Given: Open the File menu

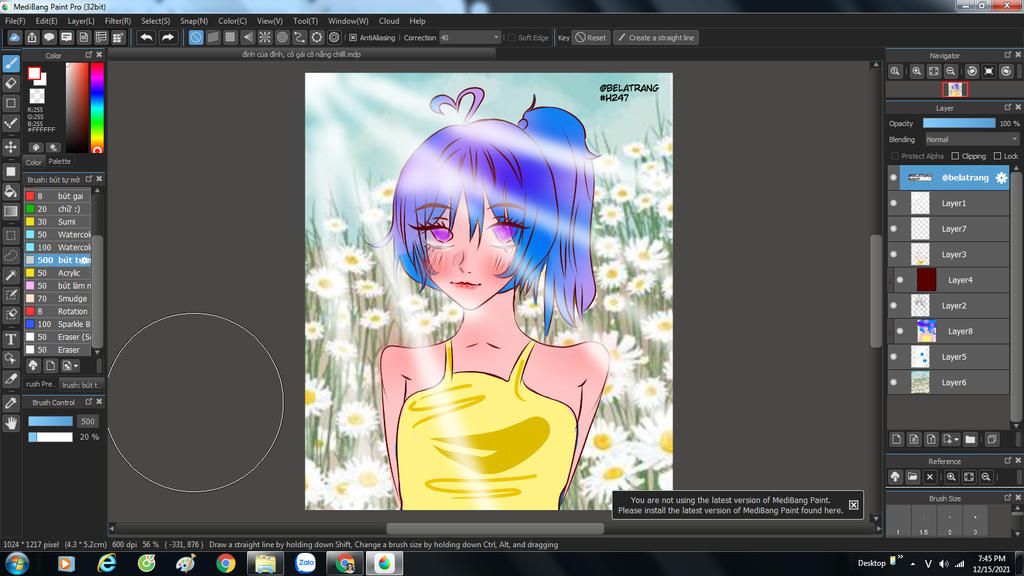Looking at the screenshot, I should coord(15,21).
